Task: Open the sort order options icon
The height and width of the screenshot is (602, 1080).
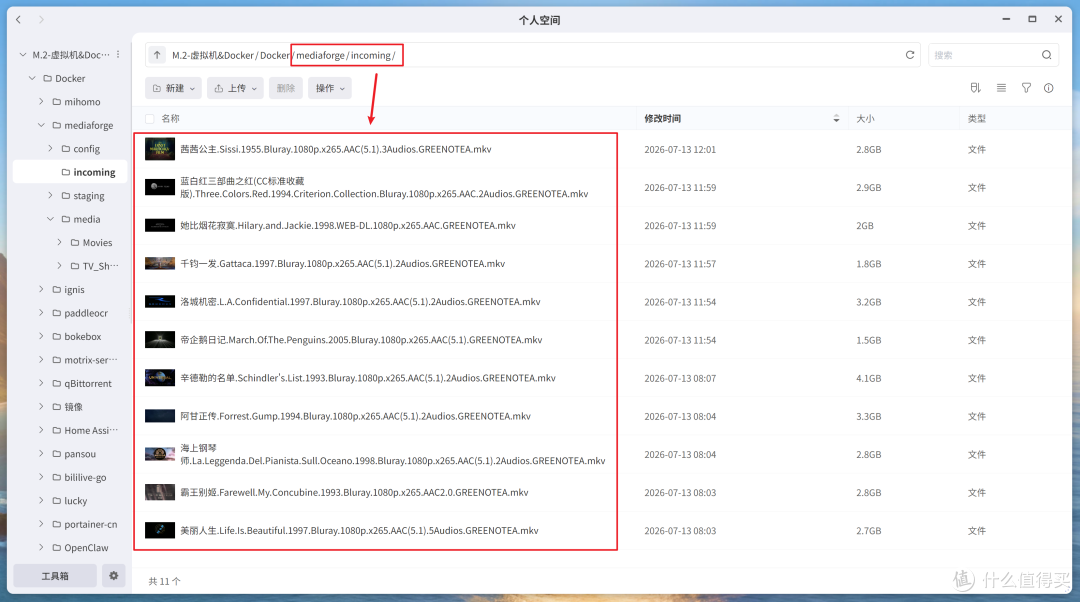Action: pyautogui.click(x=975, y=88)
